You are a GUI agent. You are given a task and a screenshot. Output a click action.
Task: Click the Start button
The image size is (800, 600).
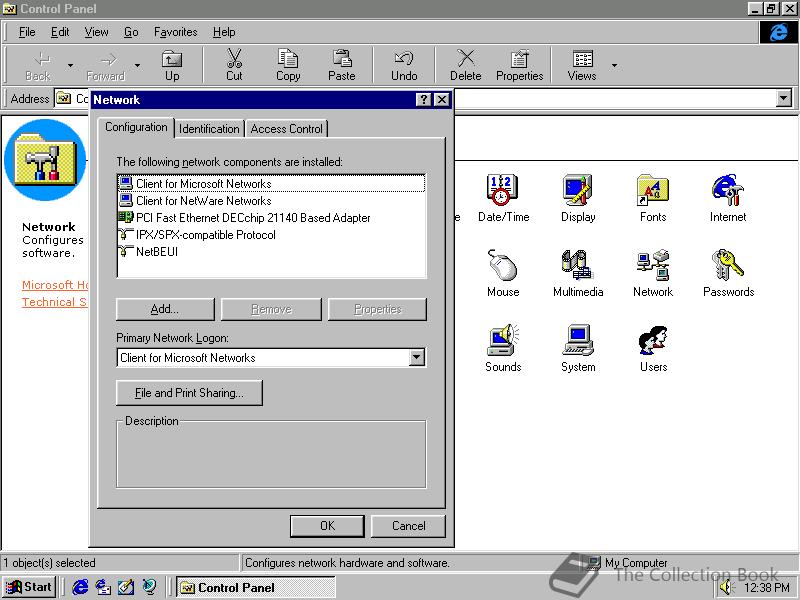coord(29,587)
